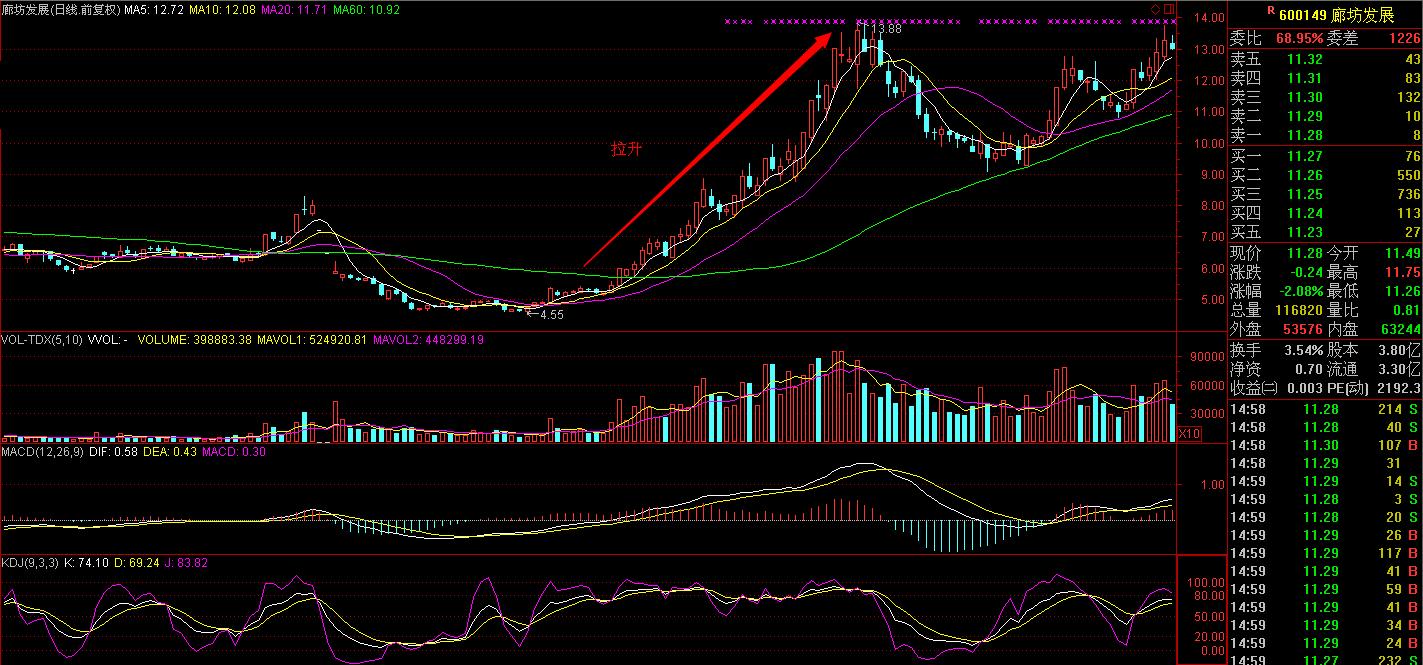The width and height of the screenshot is (1423, 665).
Task: Click the 现价 current price label
Action: 1245,254
